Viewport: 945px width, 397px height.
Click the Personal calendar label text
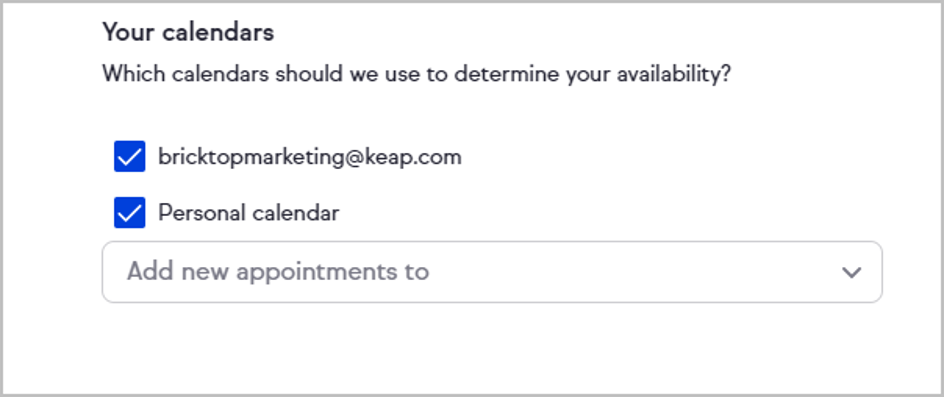[x=248, y=213]
